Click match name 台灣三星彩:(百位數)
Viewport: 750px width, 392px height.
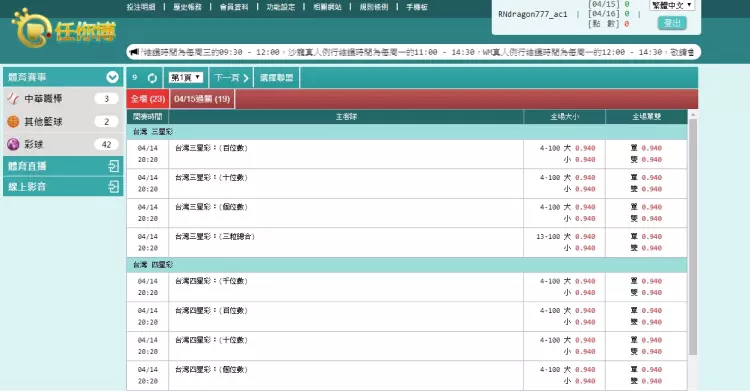click(211, 148)
